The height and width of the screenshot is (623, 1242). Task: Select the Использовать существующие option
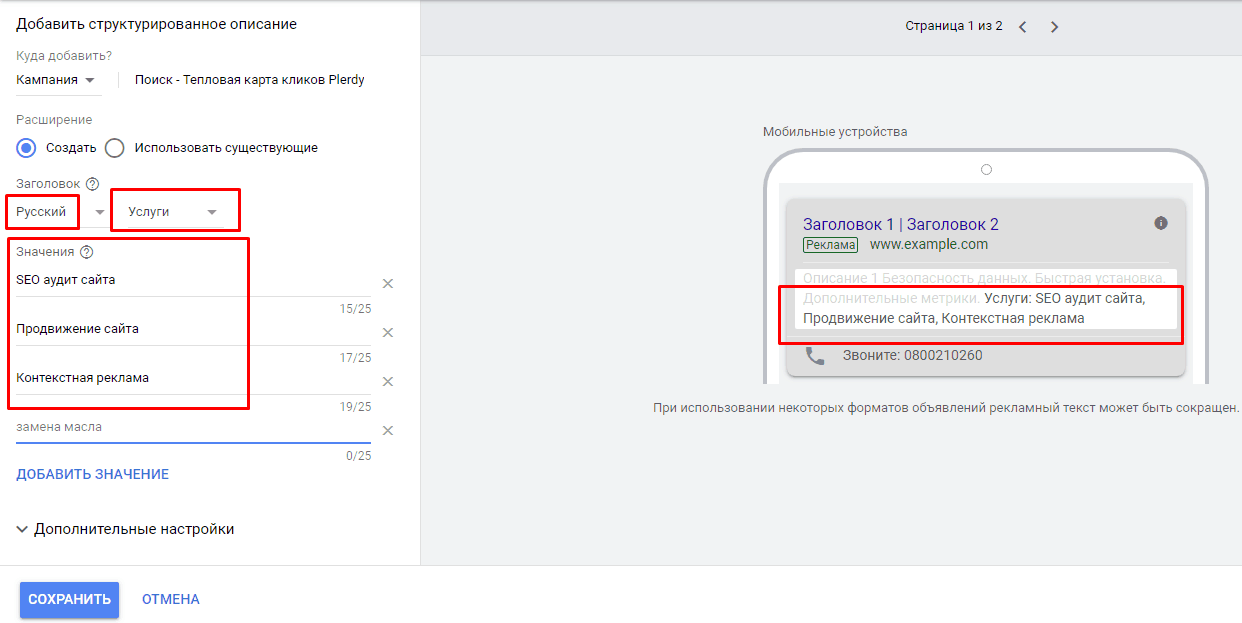(115, 147)
